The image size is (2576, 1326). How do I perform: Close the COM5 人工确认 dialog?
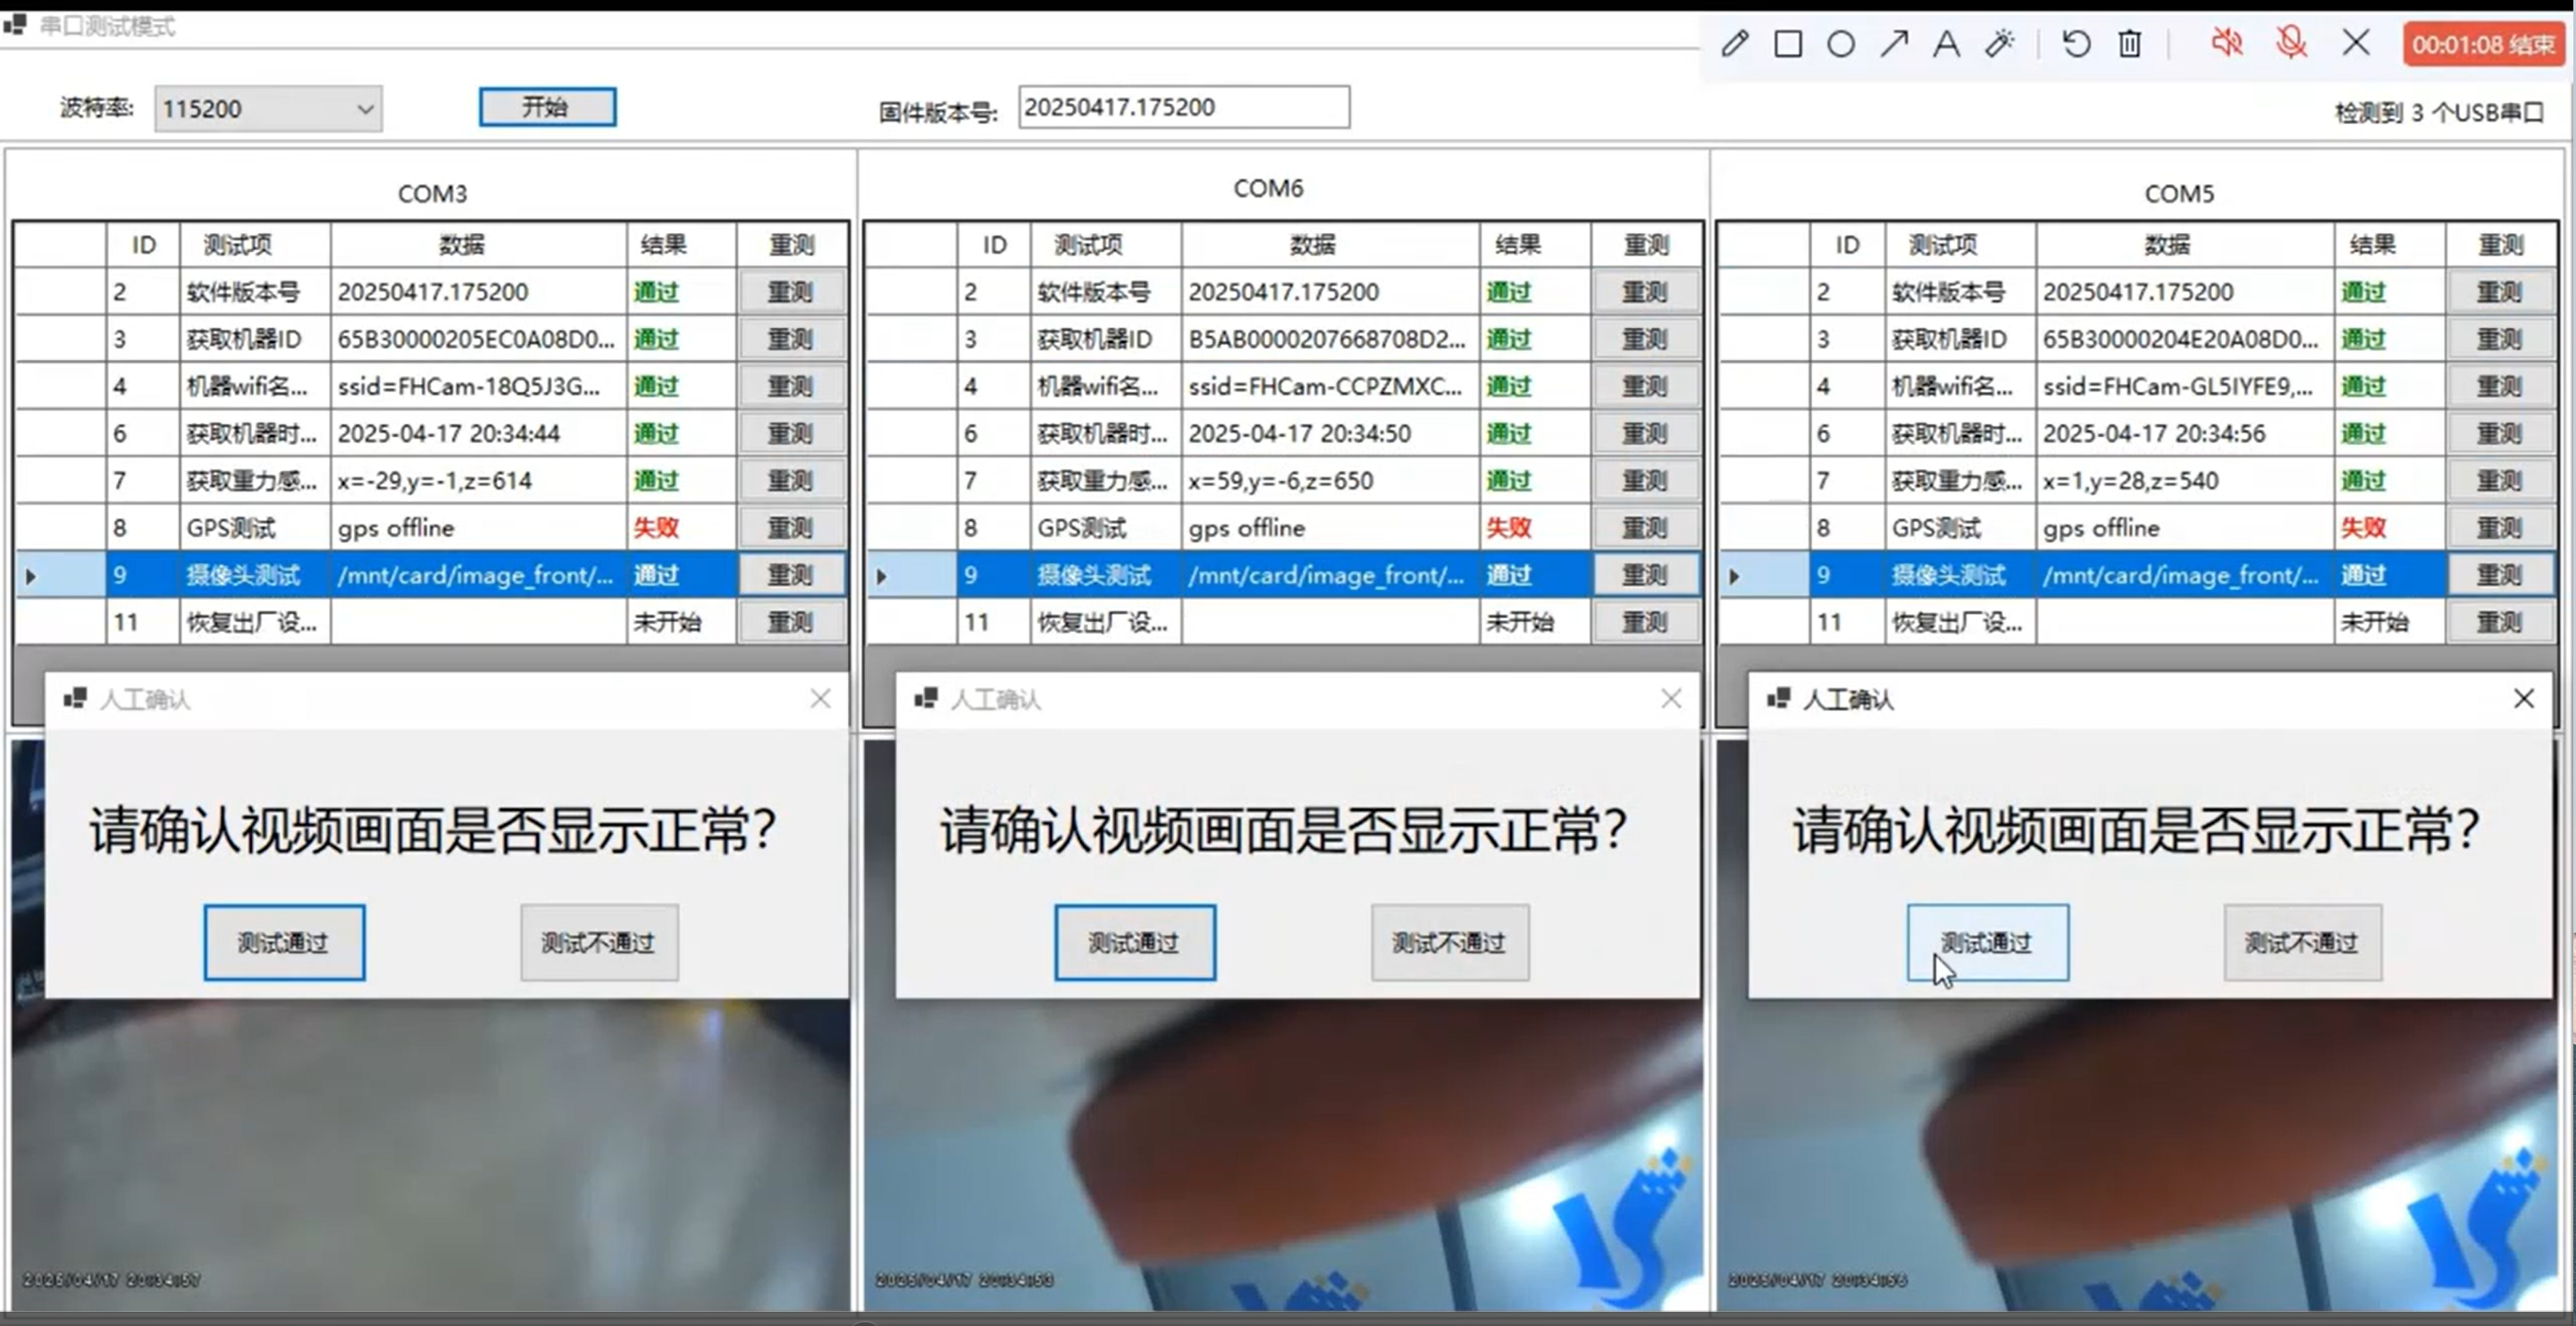pos(2523,699)
